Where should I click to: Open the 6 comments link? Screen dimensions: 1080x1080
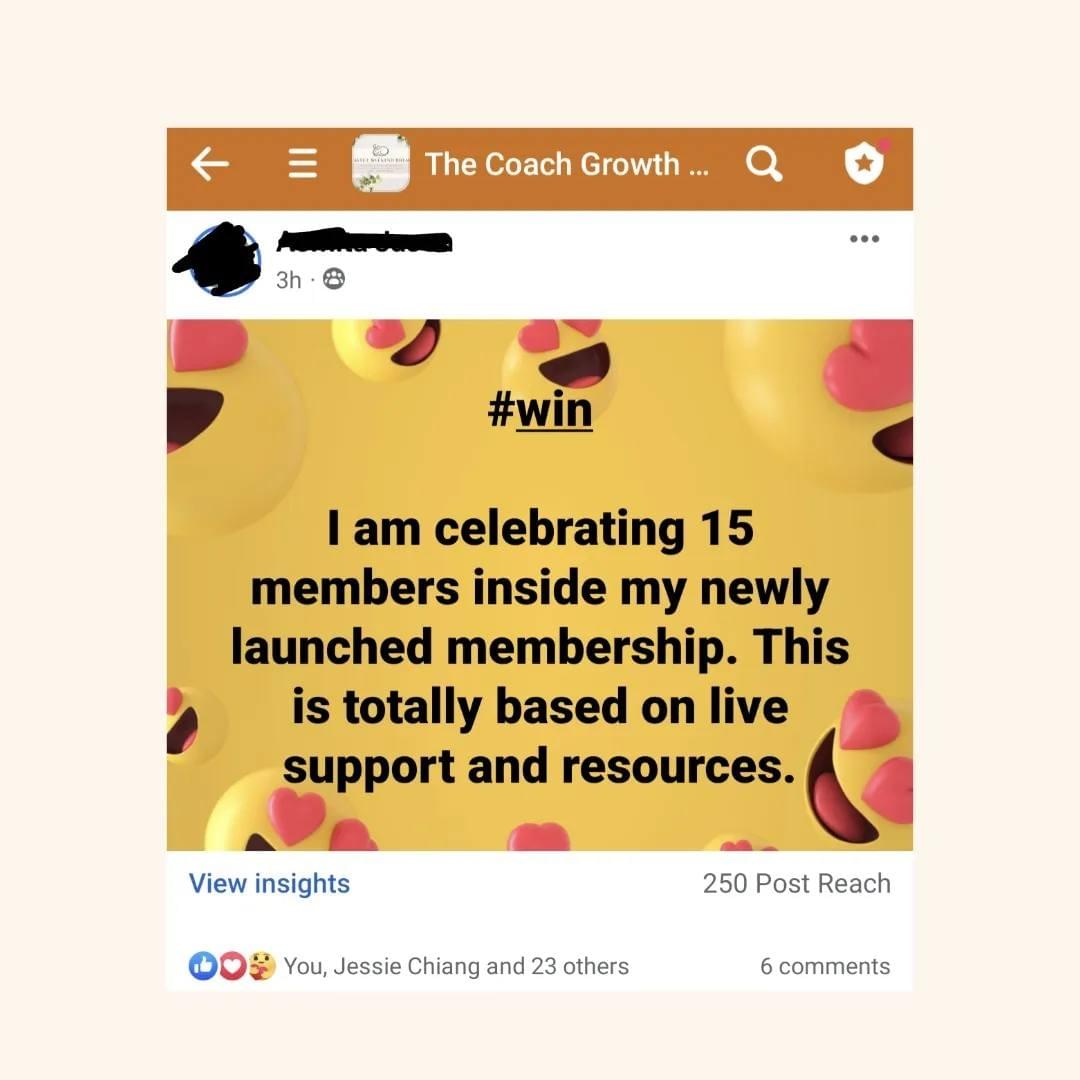825,966
